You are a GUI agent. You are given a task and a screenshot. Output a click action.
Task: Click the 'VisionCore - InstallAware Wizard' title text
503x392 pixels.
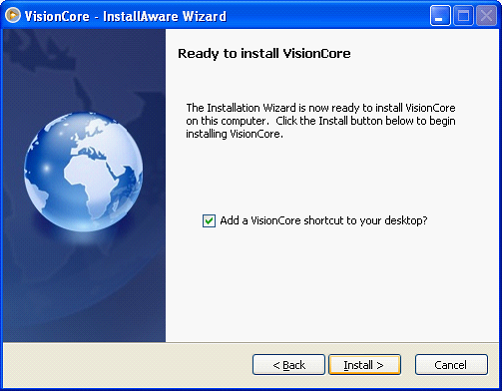tap(126, 16)
